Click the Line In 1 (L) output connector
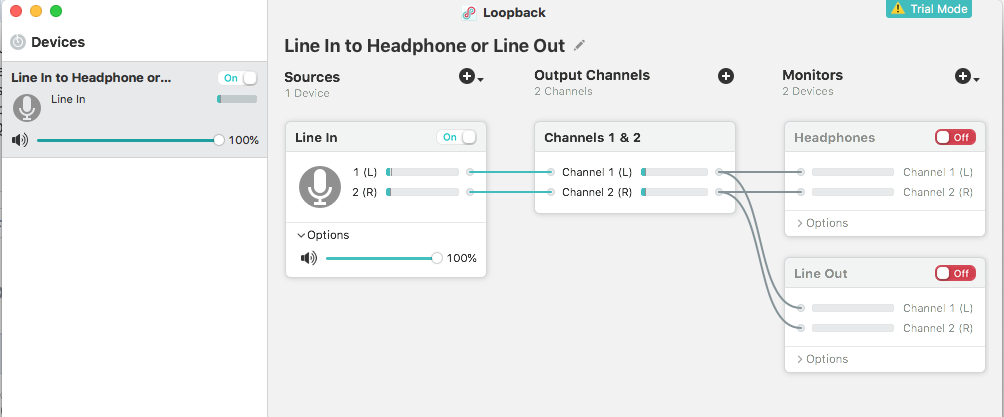Screen dimensions: 1004x417 pos(470,172)
